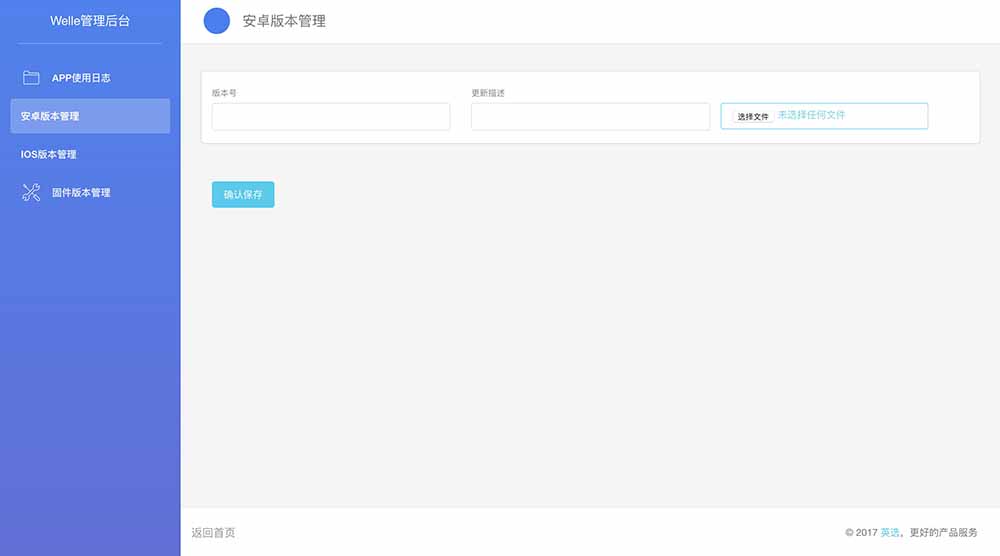
Task: Click the Welle管理后台 sidebar title
Action: [x=90, y=21]
